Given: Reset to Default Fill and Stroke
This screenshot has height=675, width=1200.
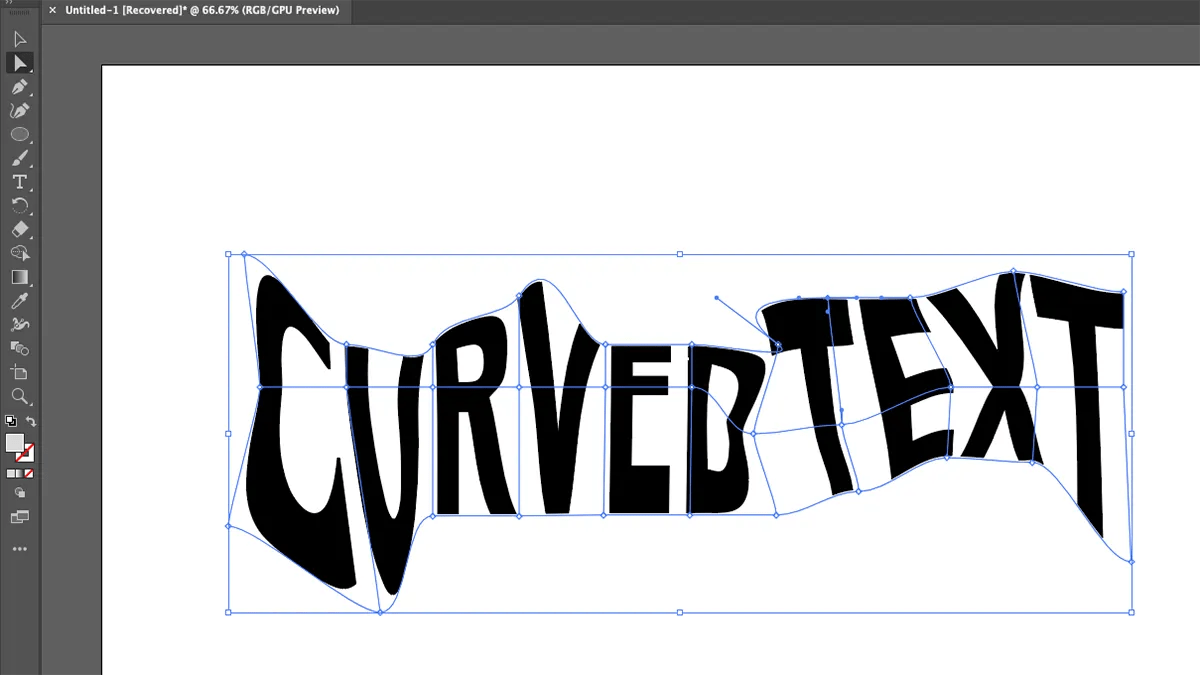Looking at the screenshot, I should click(10, 421).
